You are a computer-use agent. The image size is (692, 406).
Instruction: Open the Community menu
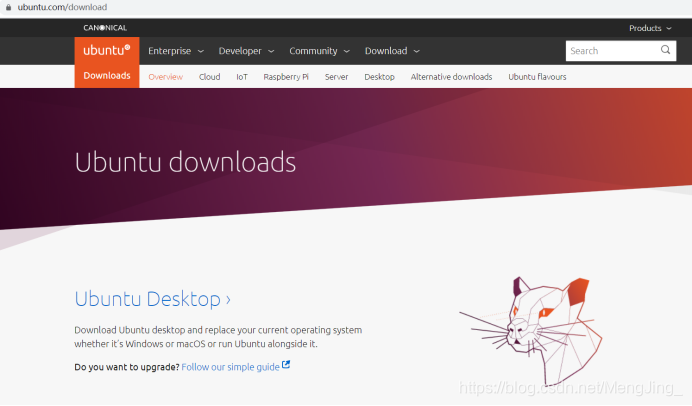[x=320, y=51]
